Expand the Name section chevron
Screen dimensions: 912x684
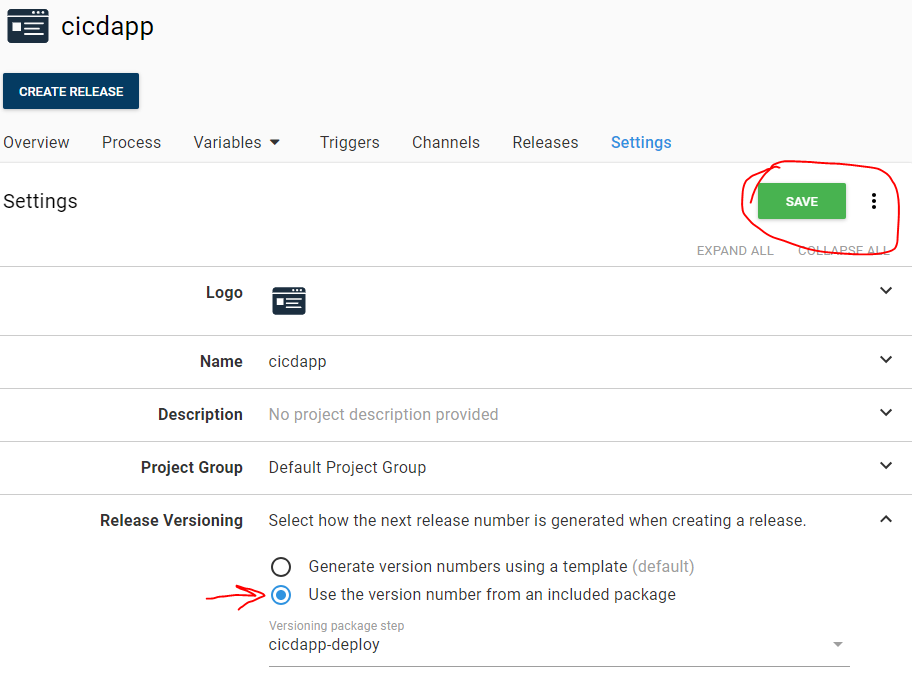(885, 360)
